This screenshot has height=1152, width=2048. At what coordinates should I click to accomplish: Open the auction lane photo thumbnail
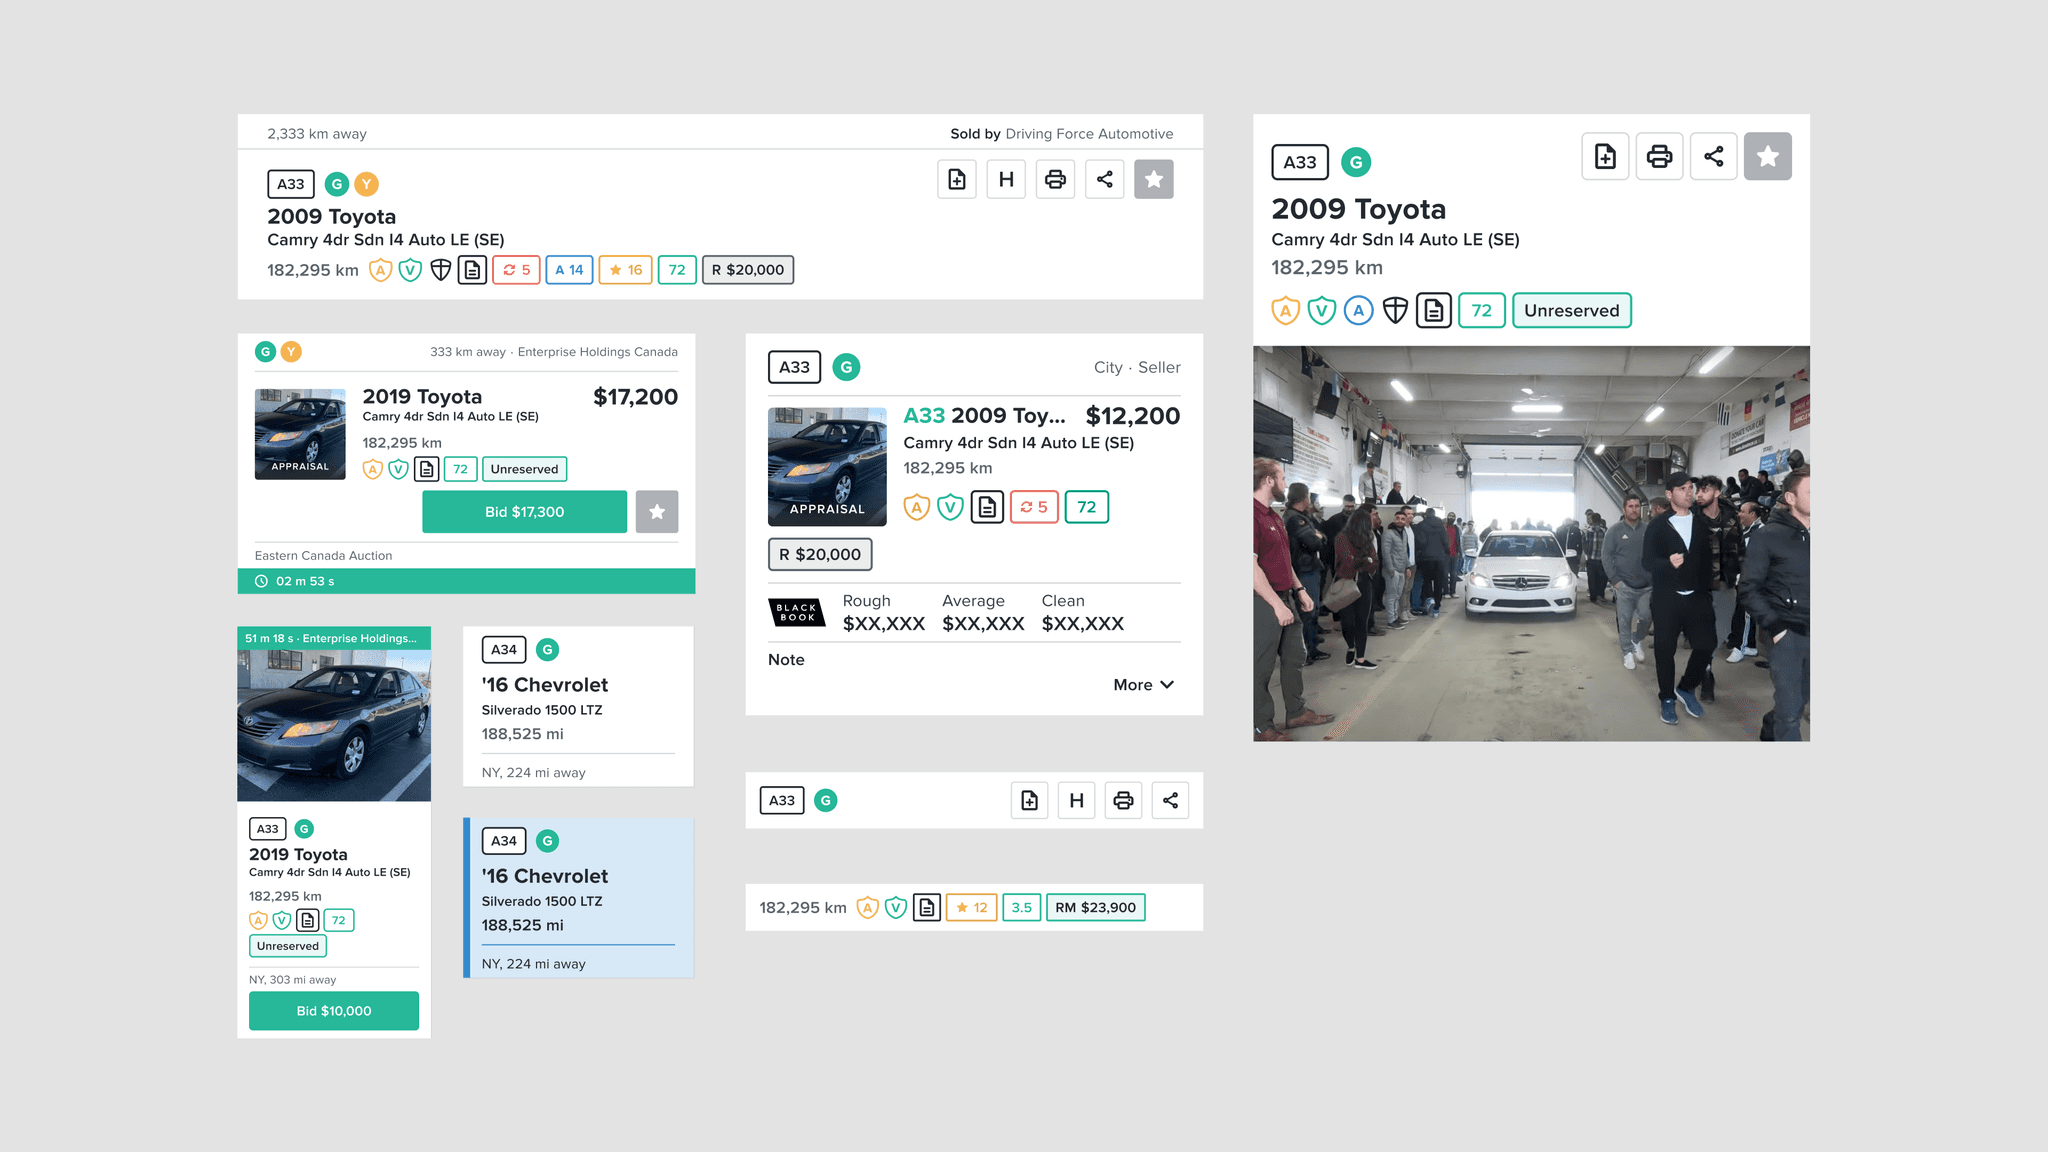(x=1531, y=543)
